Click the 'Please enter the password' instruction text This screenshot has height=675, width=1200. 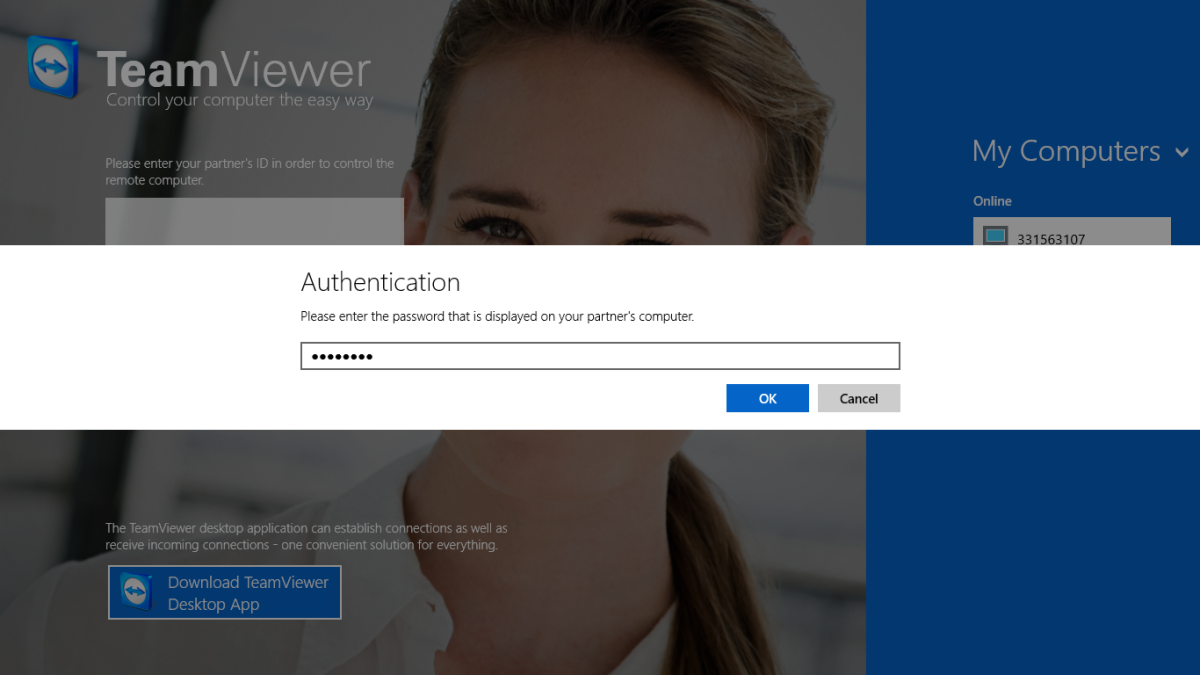497,316
